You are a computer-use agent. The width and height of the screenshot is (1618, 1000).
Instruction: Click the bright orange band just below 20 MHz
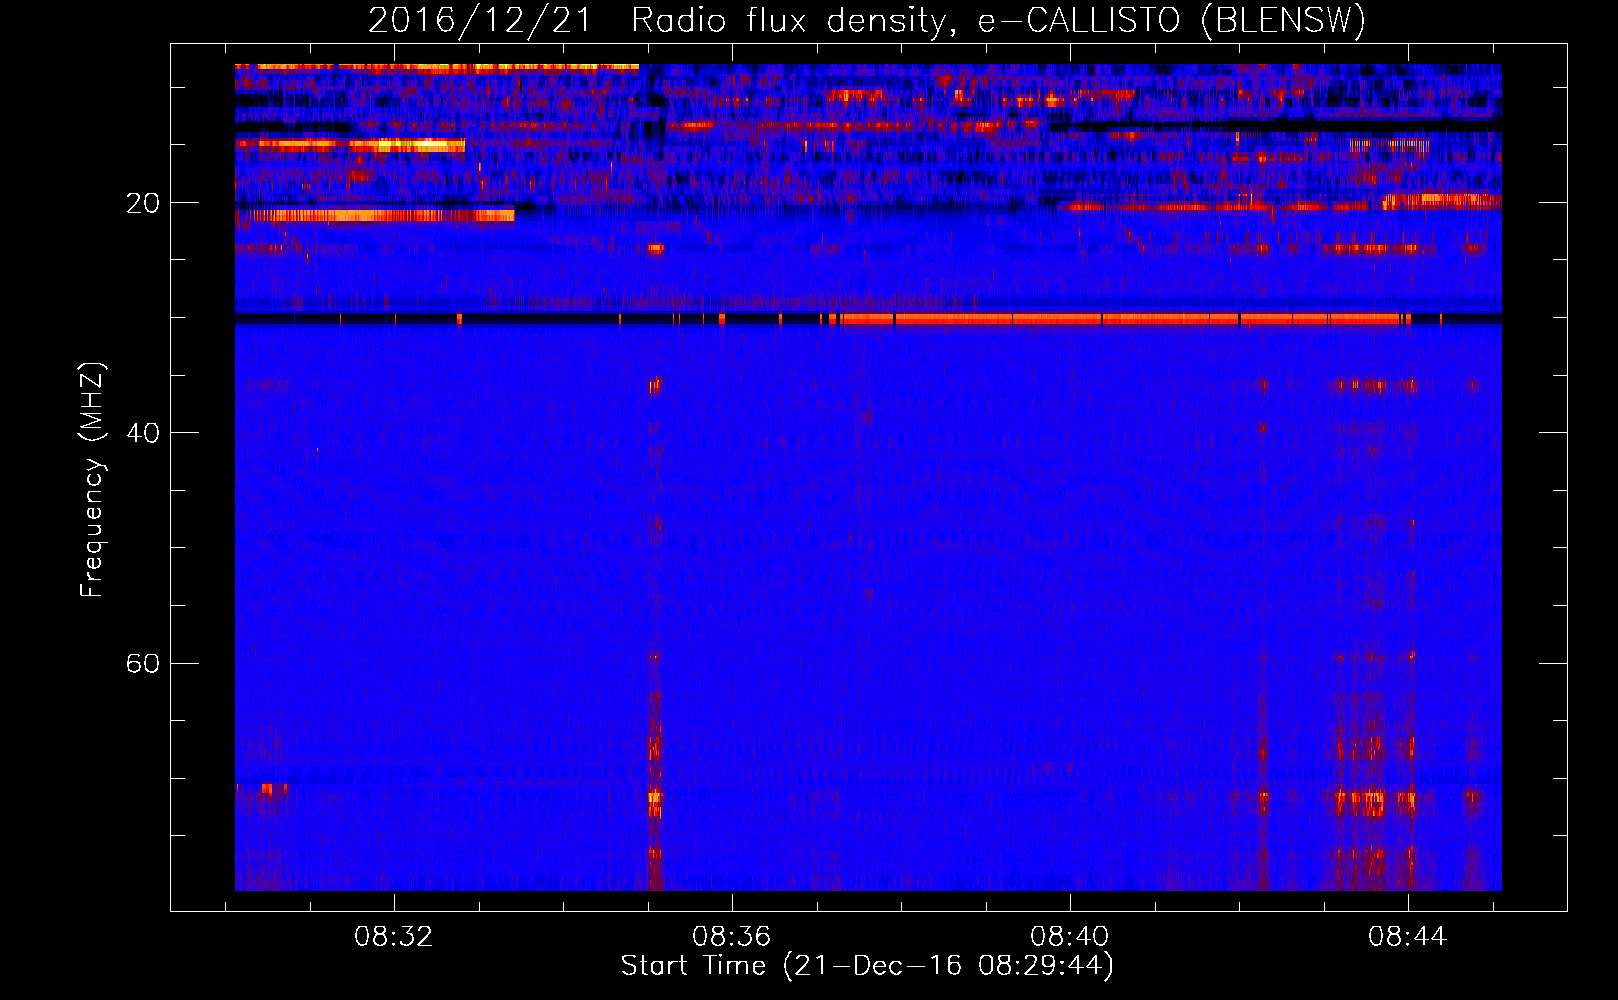coord(380,215)
